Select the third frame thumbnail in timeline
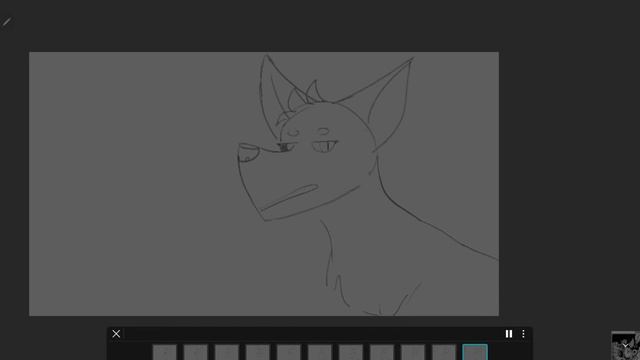This screenshot has height=360, width=640. click(x=227, y=352)
